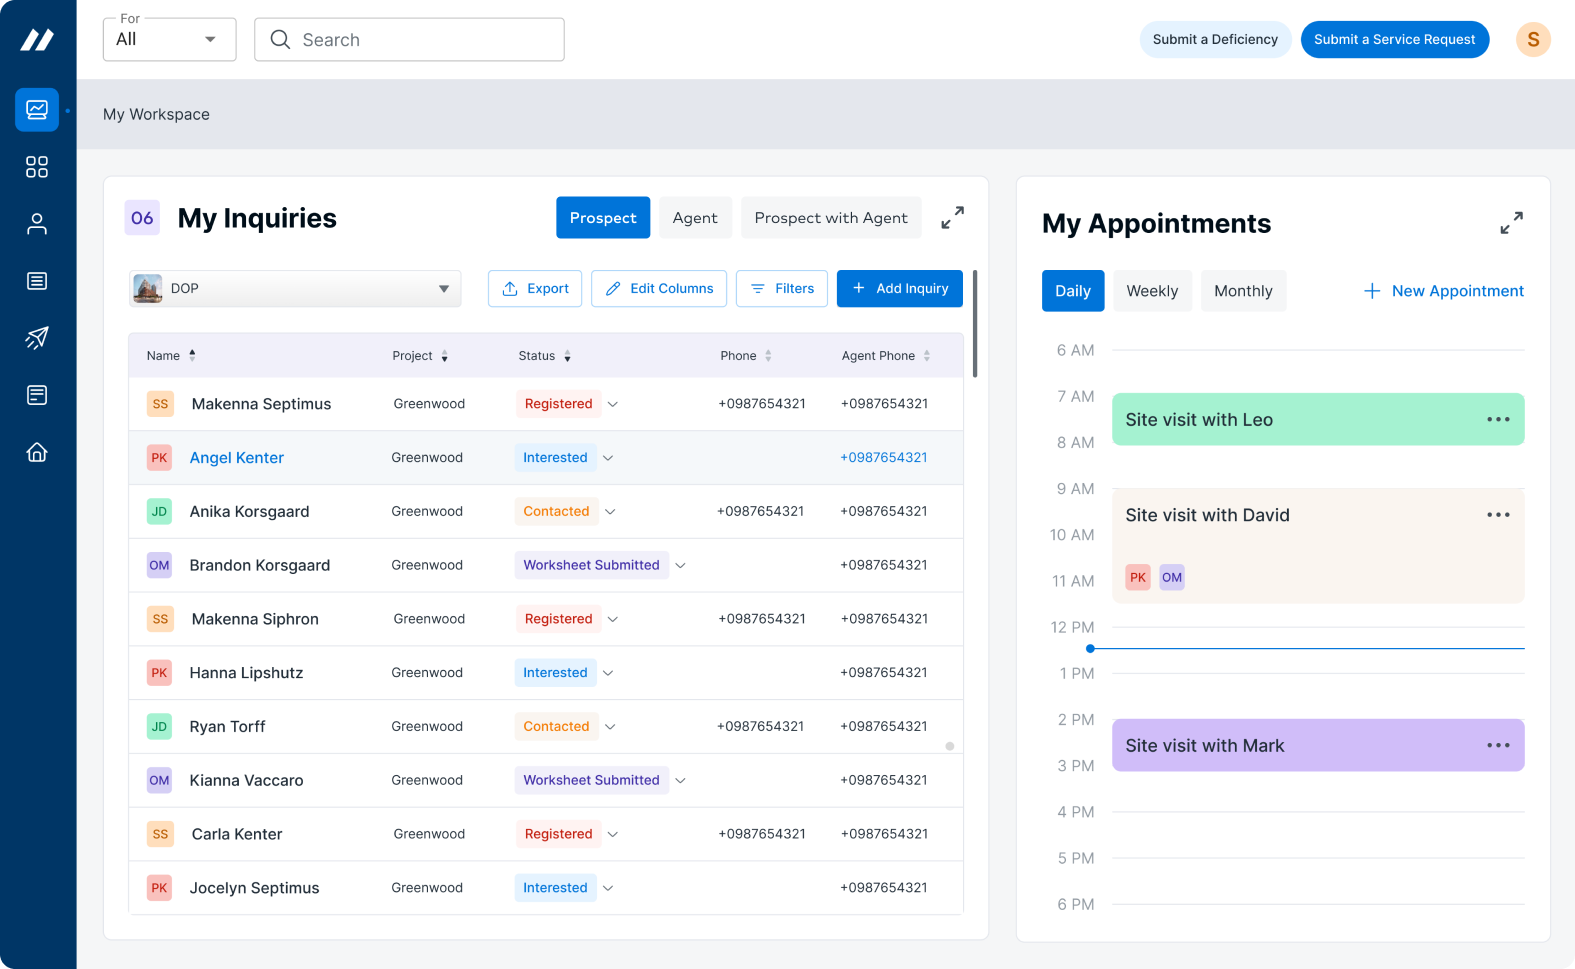Expand the My Appointments panel
Screen dimensions: 1575x969
[1511, 223]
